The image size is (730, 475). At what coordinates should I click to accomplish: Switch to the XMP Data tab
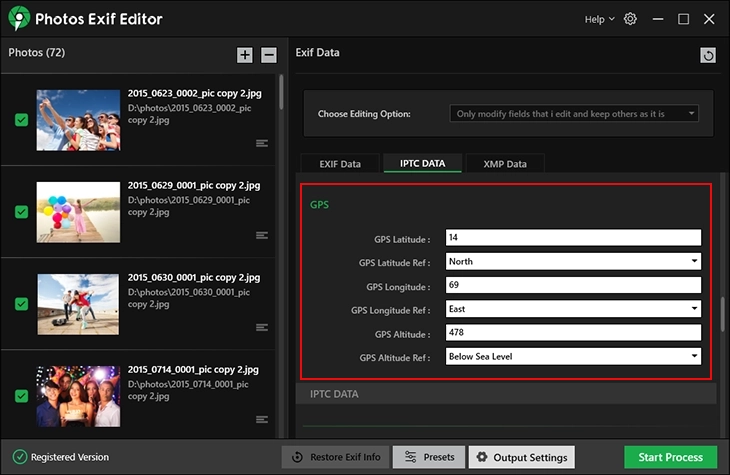504,164
